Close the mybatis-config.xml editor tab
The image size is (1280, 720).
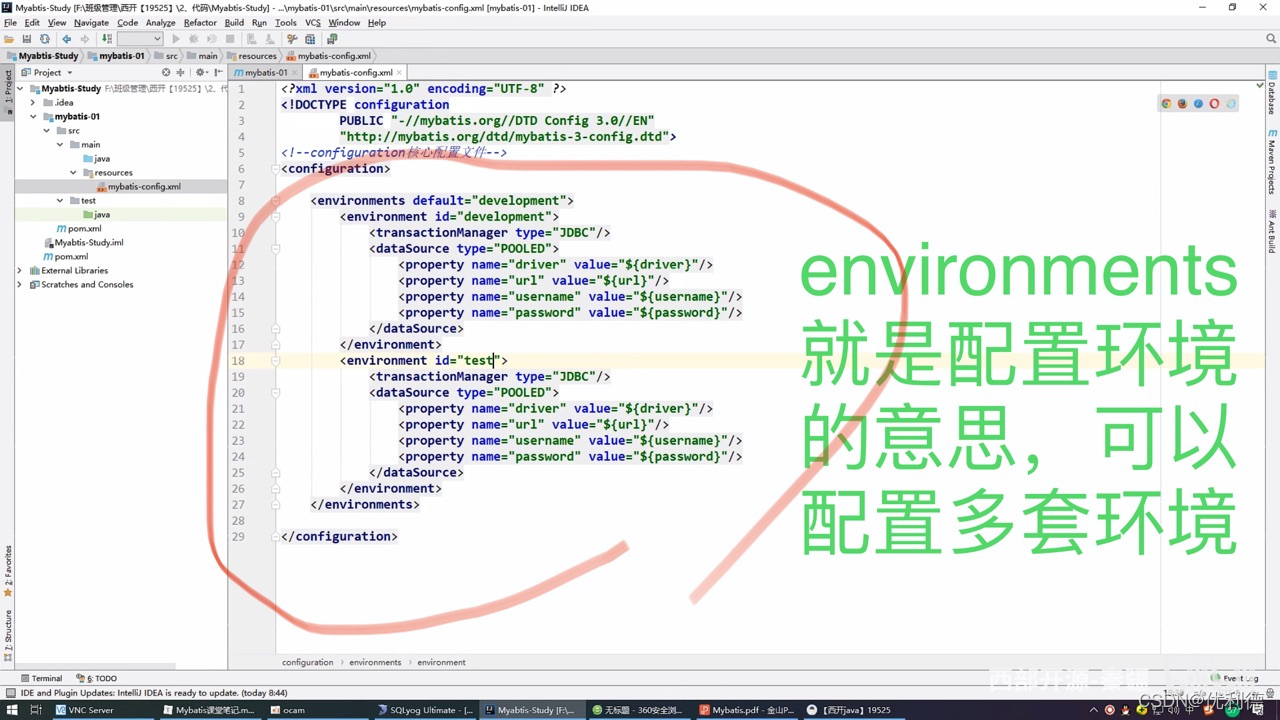(x=400, y=72)
